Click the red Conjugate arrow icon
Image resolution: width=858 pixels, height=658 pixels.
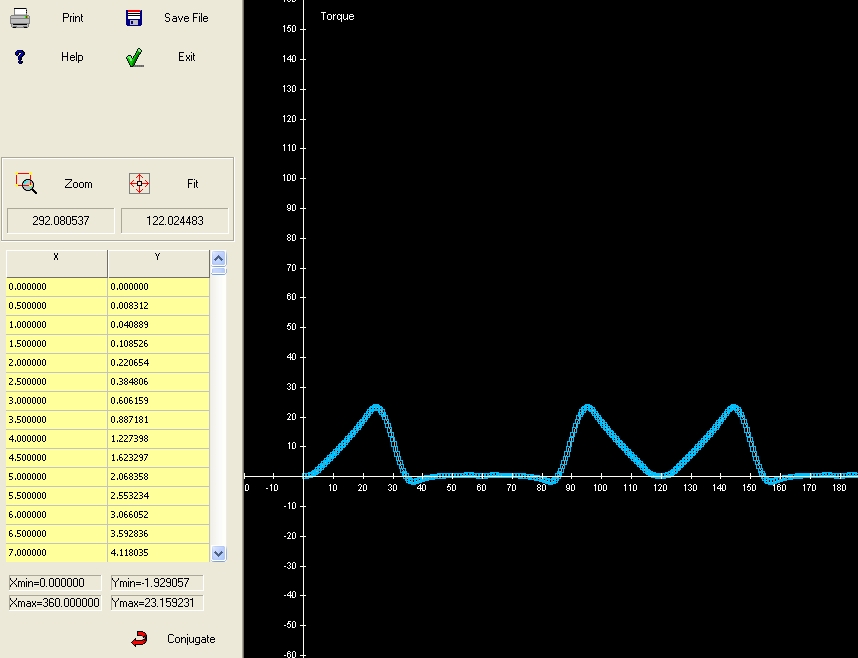pos(140,639)
